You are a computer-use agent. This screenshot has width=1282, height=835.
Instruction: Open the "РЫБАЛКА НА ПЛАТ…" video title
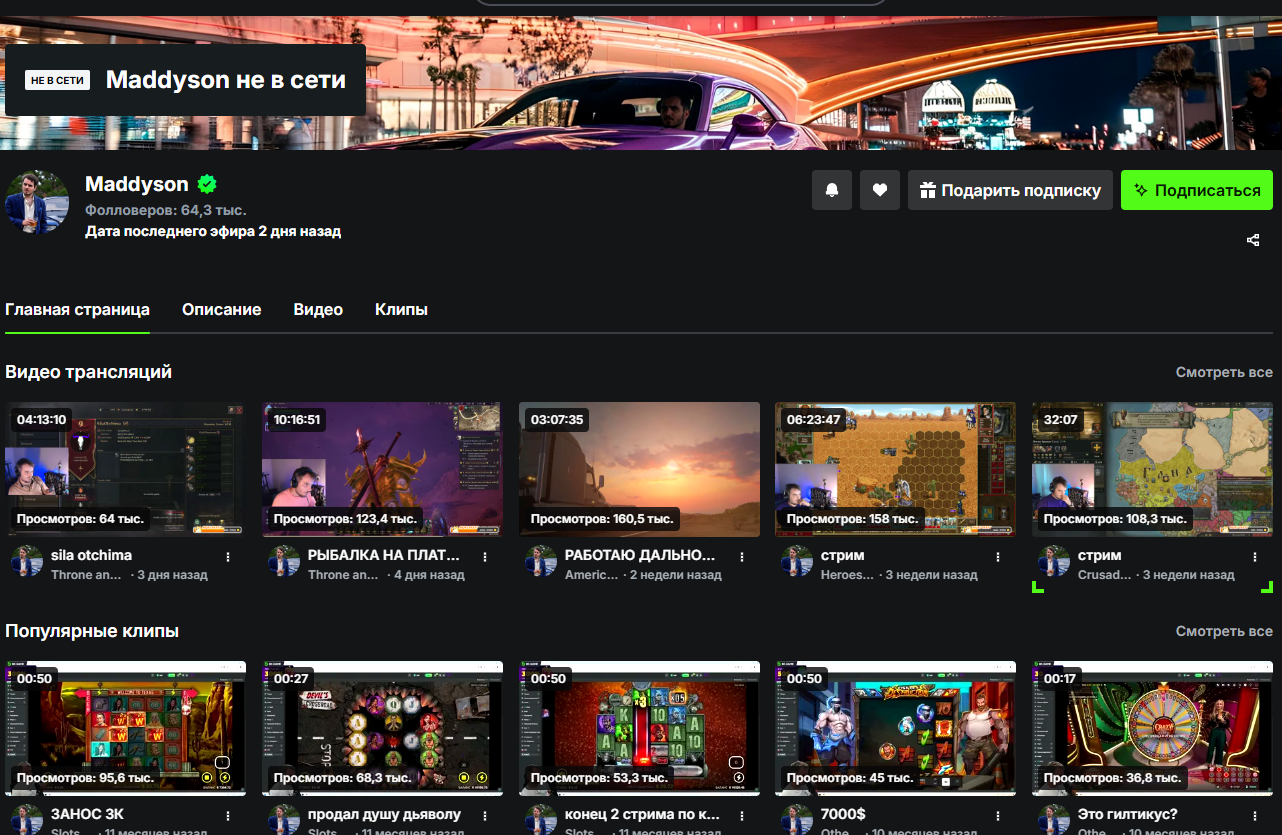[384, 555]
